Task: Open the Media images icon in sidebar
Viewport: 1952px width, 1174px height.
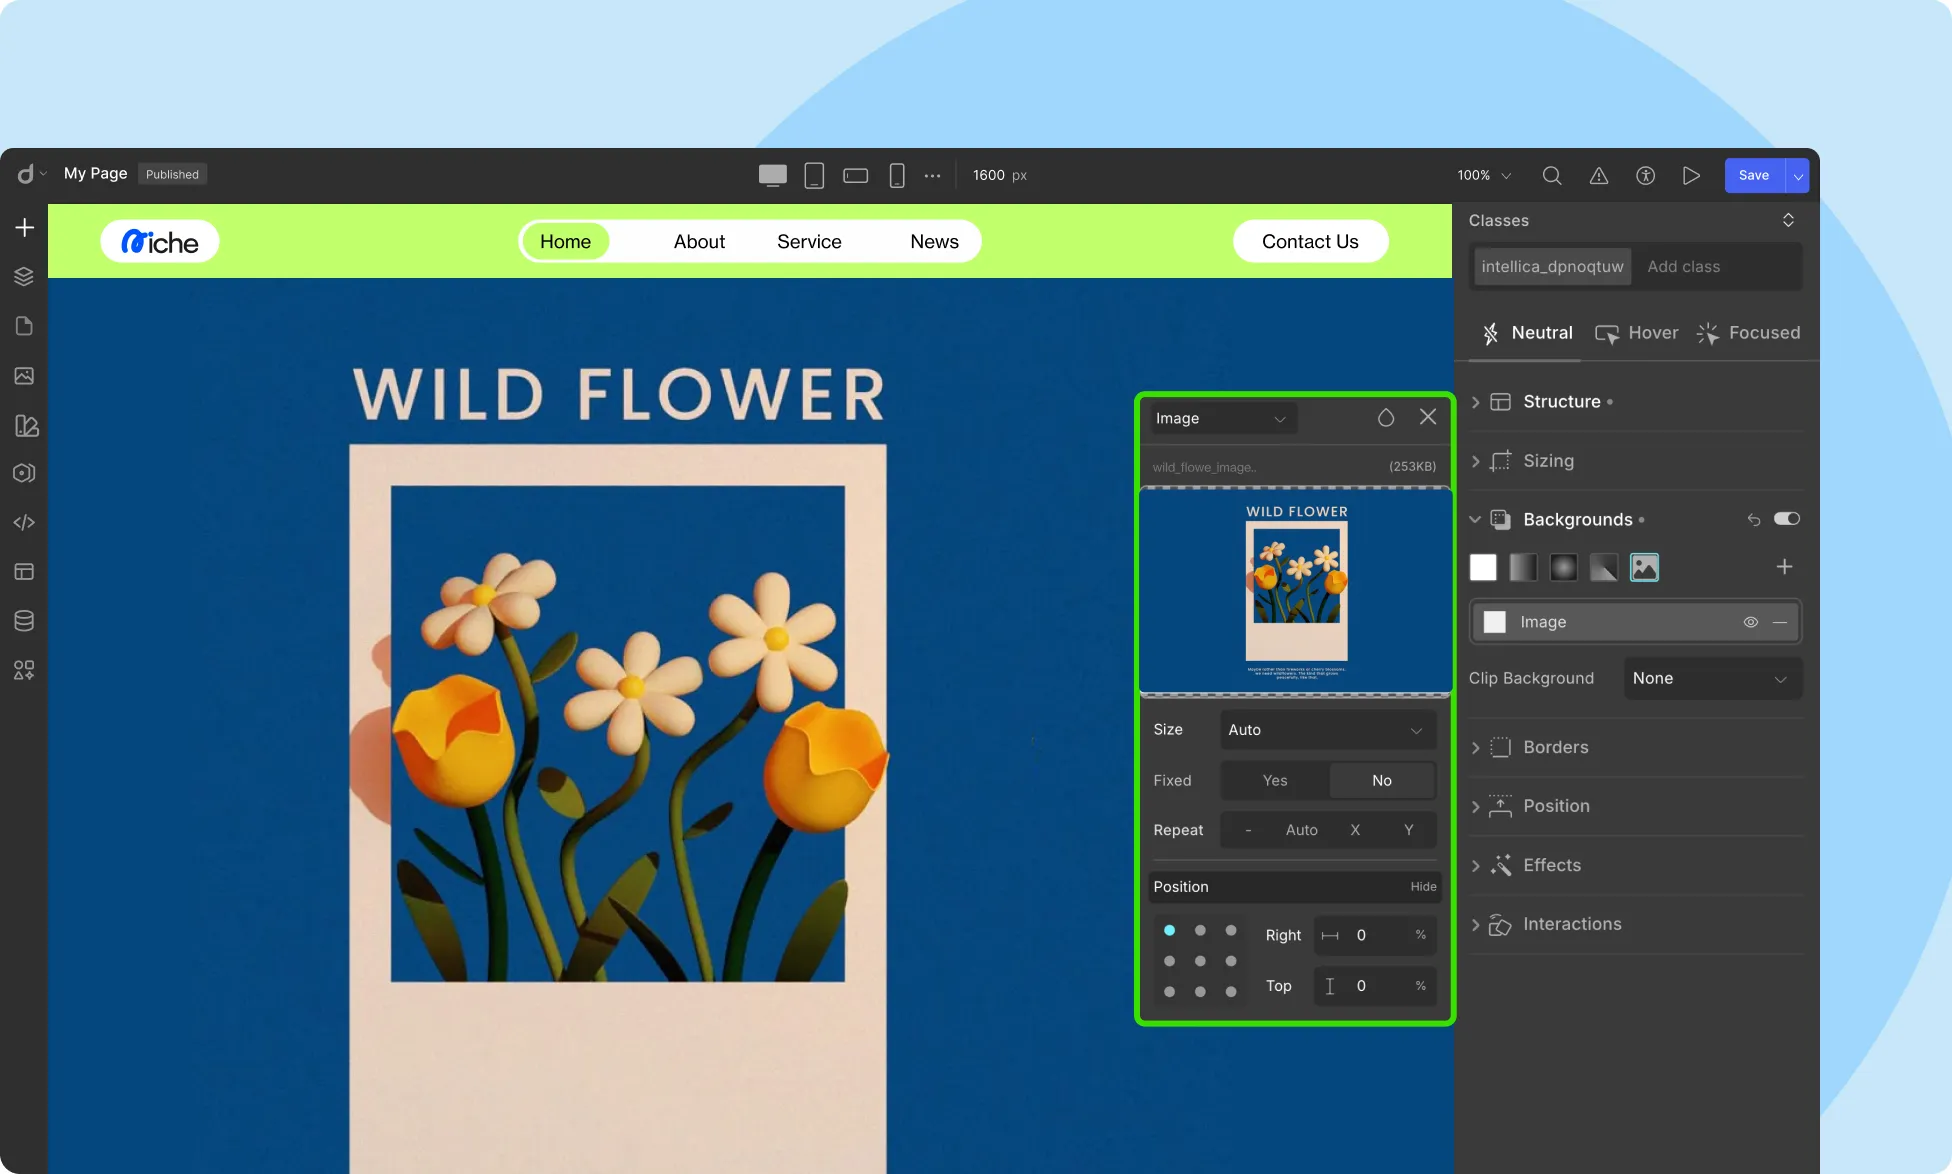Action: pos(25,376)
